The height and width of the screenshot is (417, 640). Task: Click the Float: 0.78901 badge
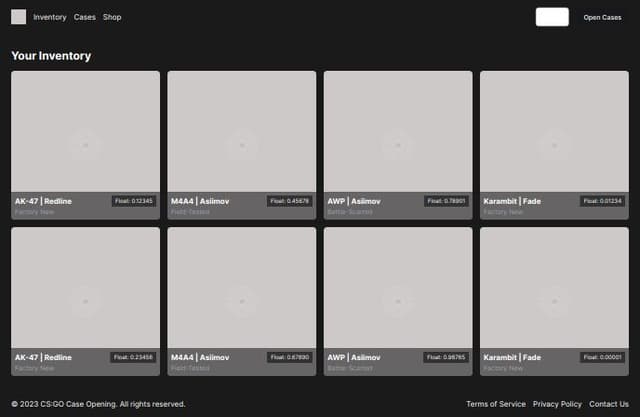pyautogui.click(x=446, y=201)
